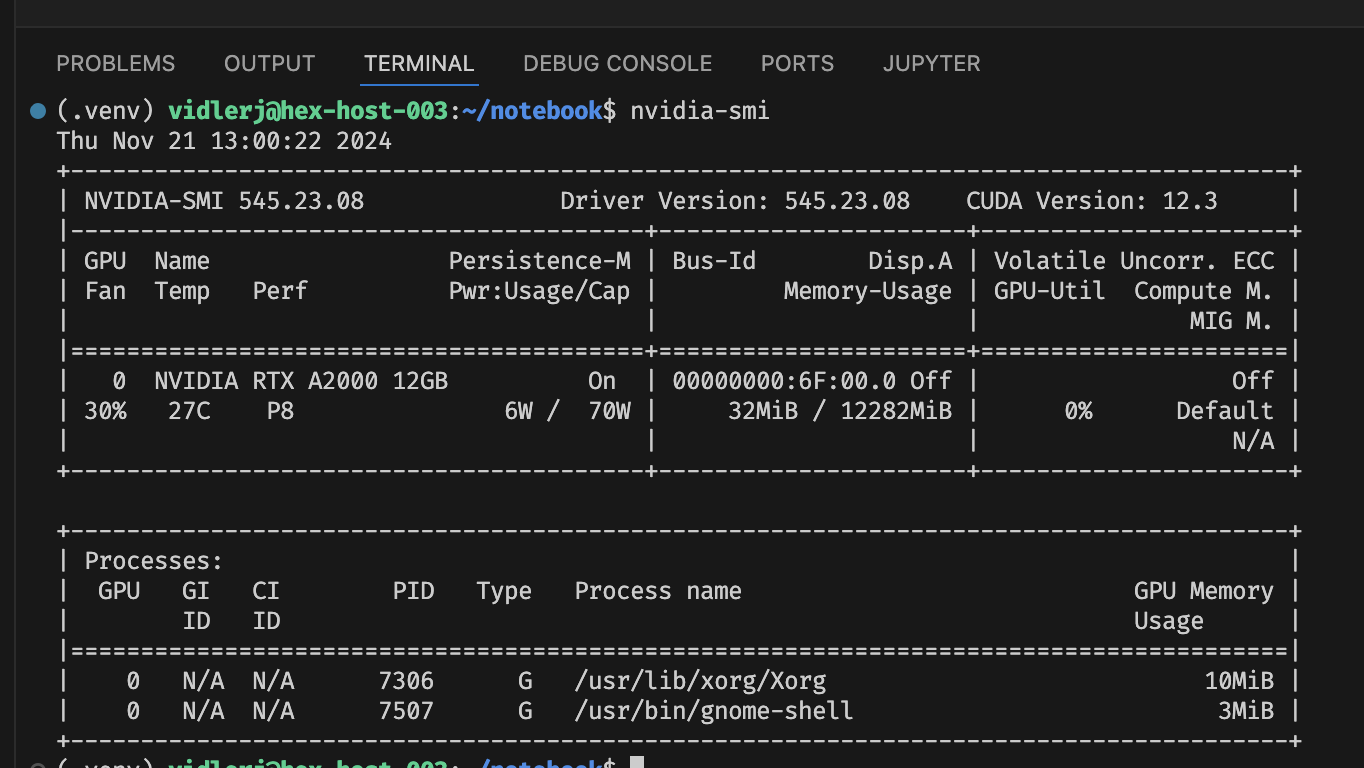This screenshot has width=1364, height=768.
Task: Click the Bus-Id value 00000000:6F:00.0
Action: (x=784, y=381)
